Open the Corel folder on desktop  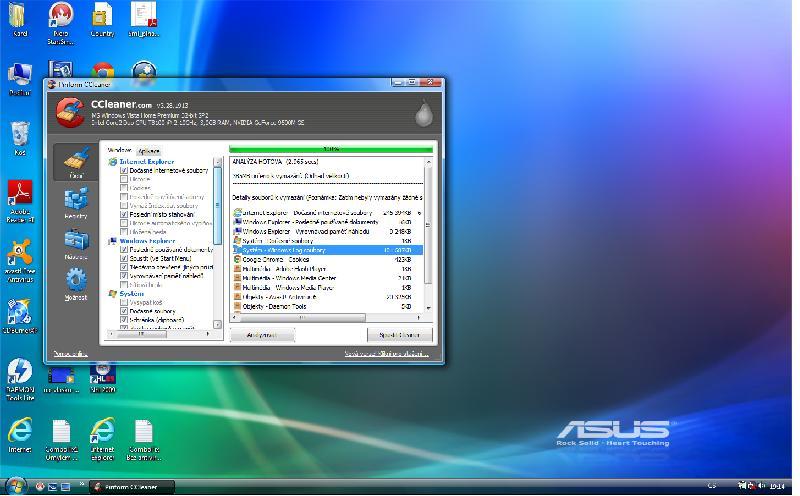point(19,20)
